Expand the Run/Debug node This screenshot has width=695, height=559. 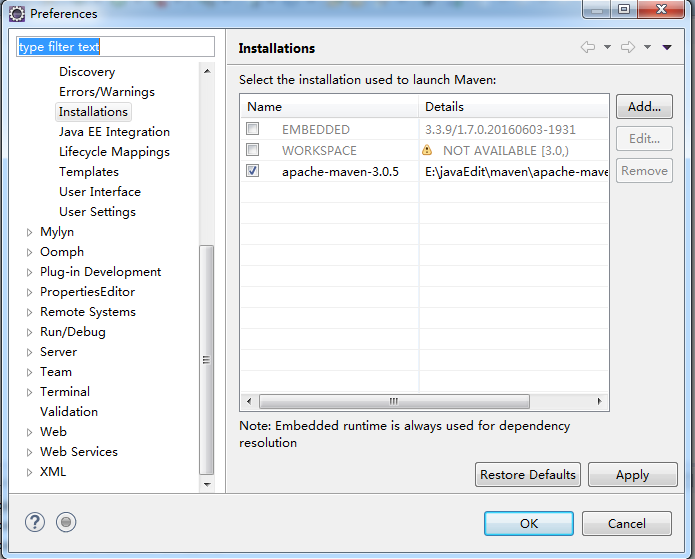click(x=29, y=332)
